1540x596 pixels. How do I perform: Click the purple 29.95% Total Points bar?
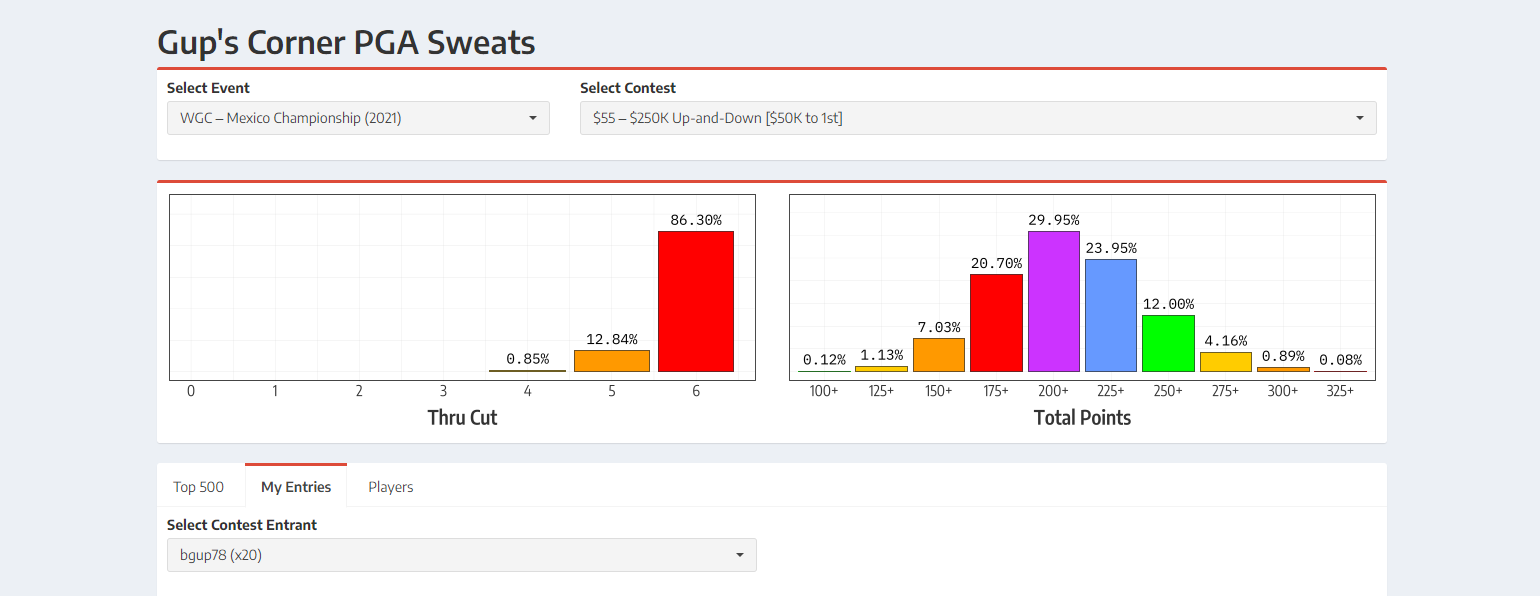pyautogui.click(x=1054, y=302)
